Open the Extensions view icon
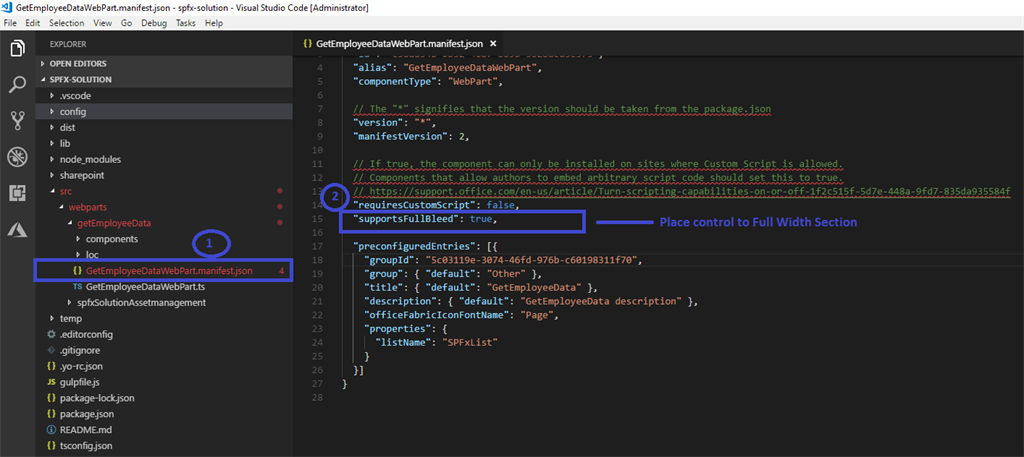Viewport: 1024px width, 457px height. point(18,193)
